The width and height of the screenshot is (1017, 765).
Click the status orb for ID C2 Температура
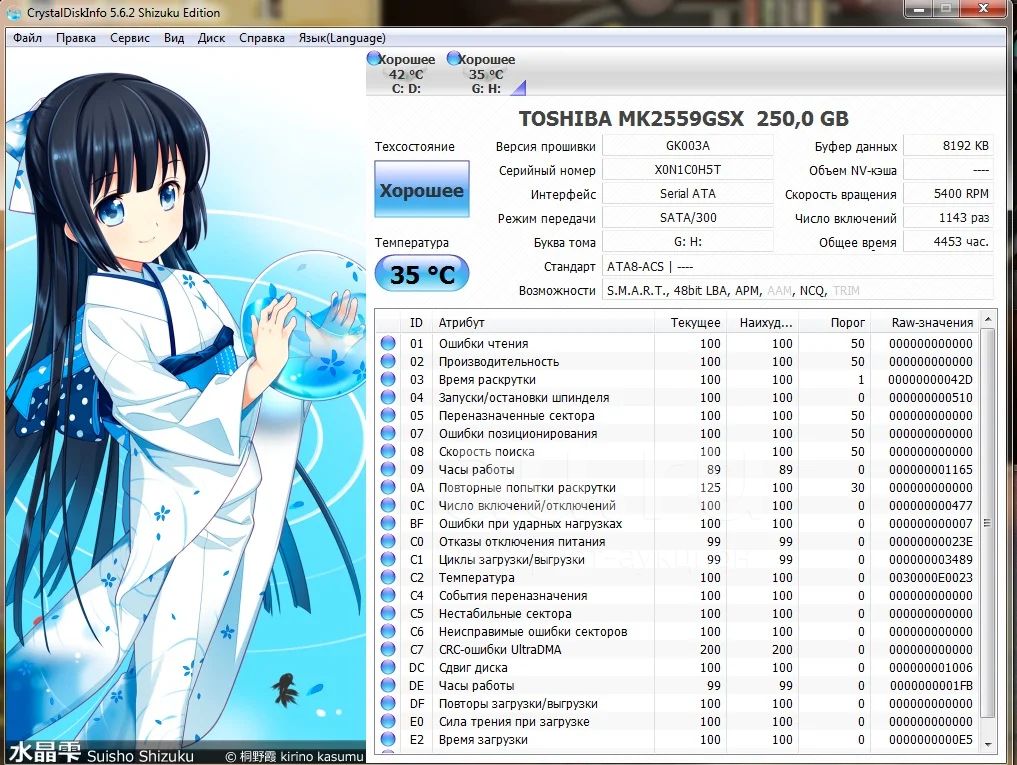[x=388, y=577]
